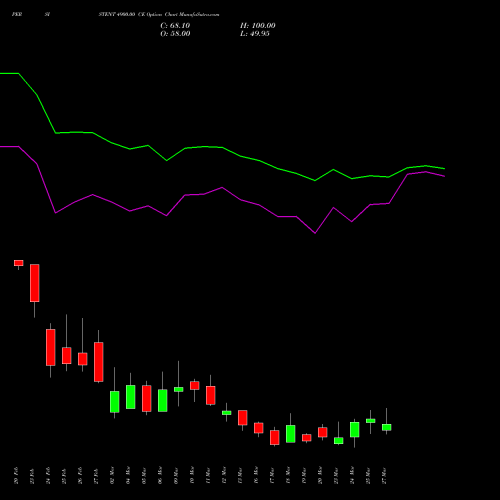Select the 27 Mar date label

pos(385,476)
